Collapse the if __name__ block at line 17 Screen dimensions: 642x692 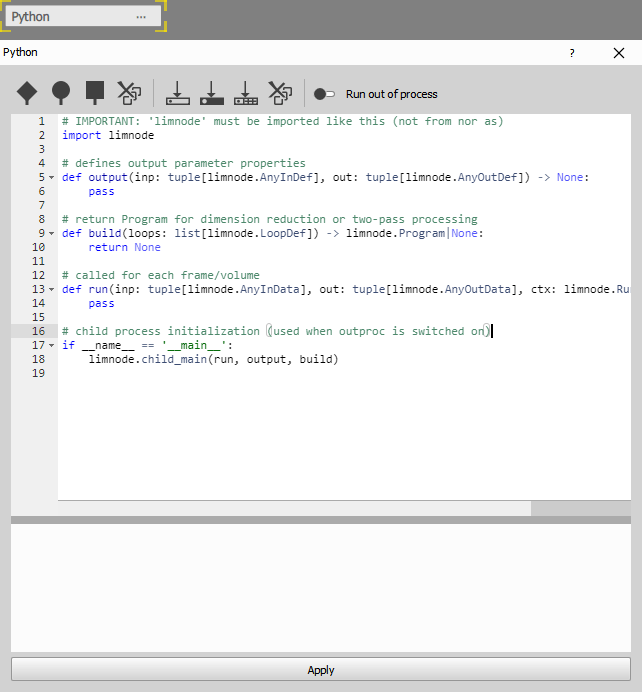(x=52, y=346)
